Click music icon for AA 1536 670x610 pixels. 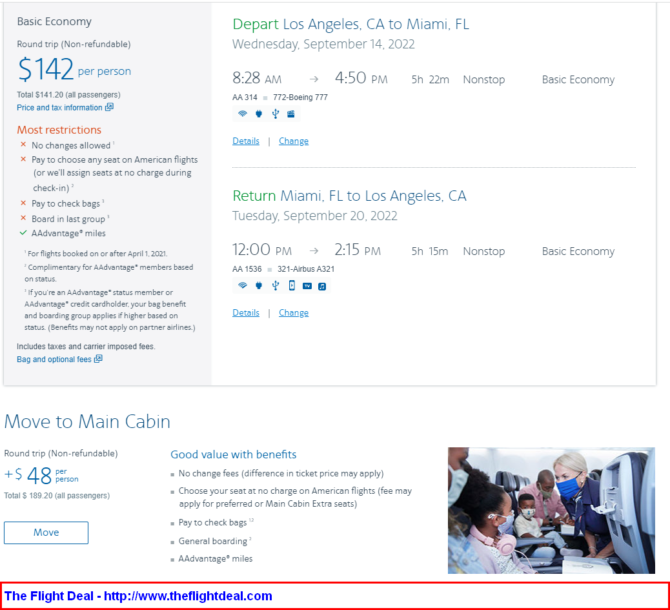pos(322,286)
